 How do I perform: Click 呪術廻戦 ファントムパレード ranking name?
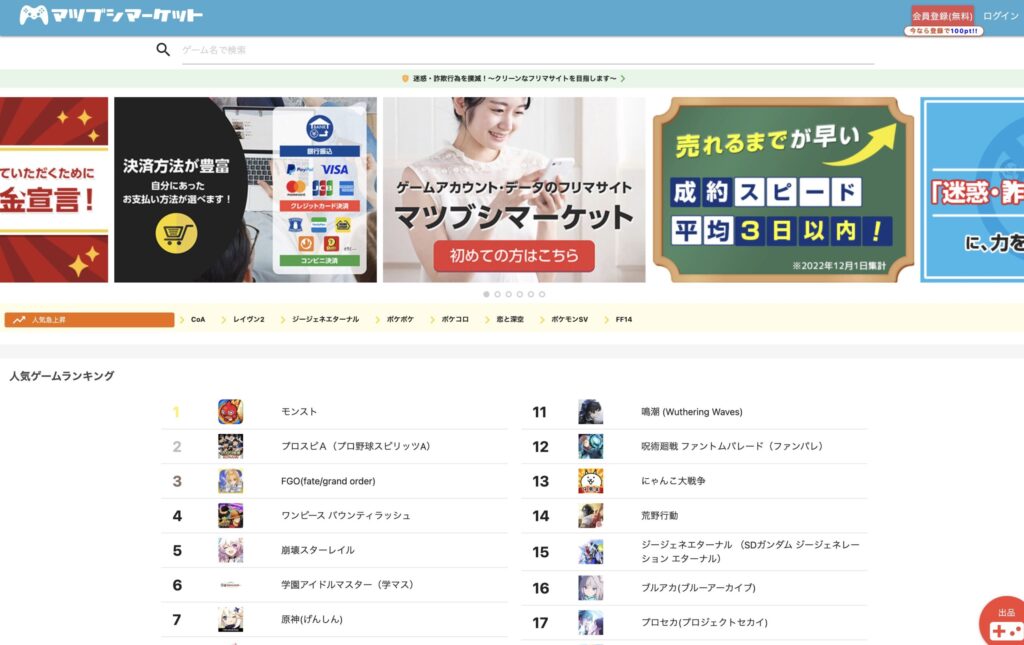coord(732,447)
